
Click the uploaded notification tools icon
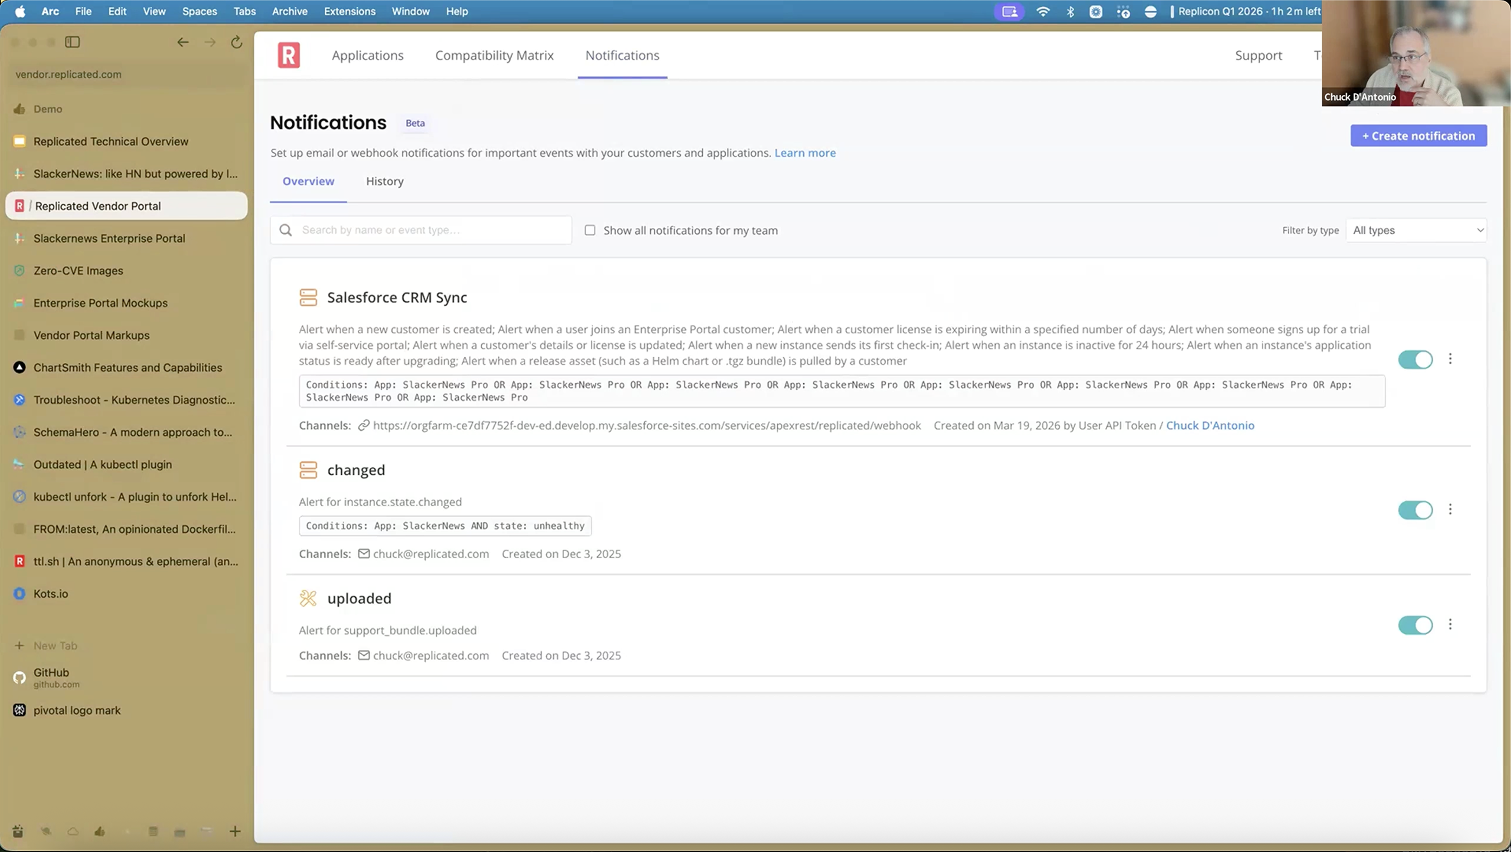[308, 598]
